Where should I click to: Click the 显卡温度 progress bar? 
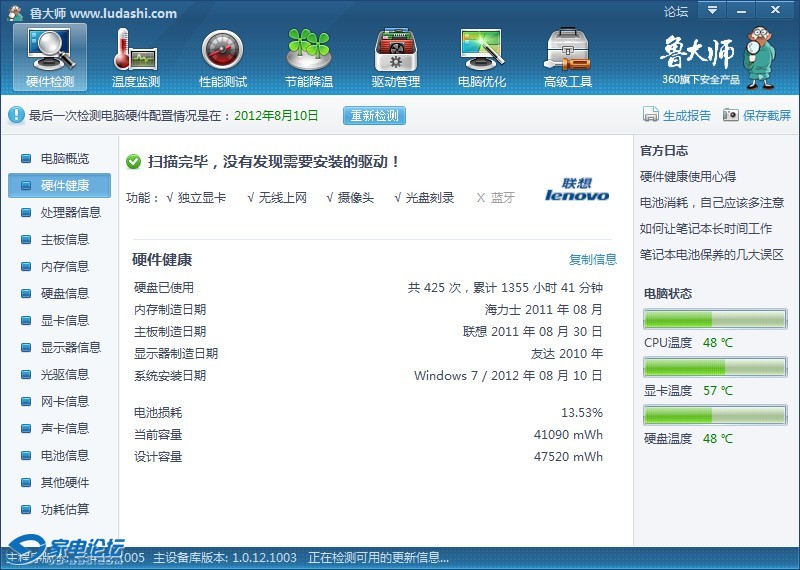(715, 367)
